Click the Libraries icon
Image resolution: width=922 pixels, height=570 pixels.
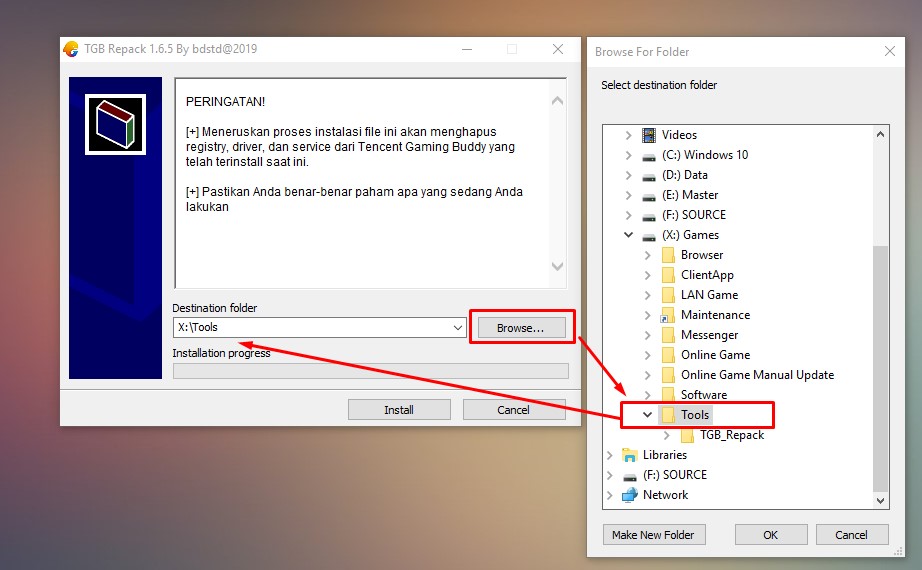pyautogui.click(x=630, y=455)
